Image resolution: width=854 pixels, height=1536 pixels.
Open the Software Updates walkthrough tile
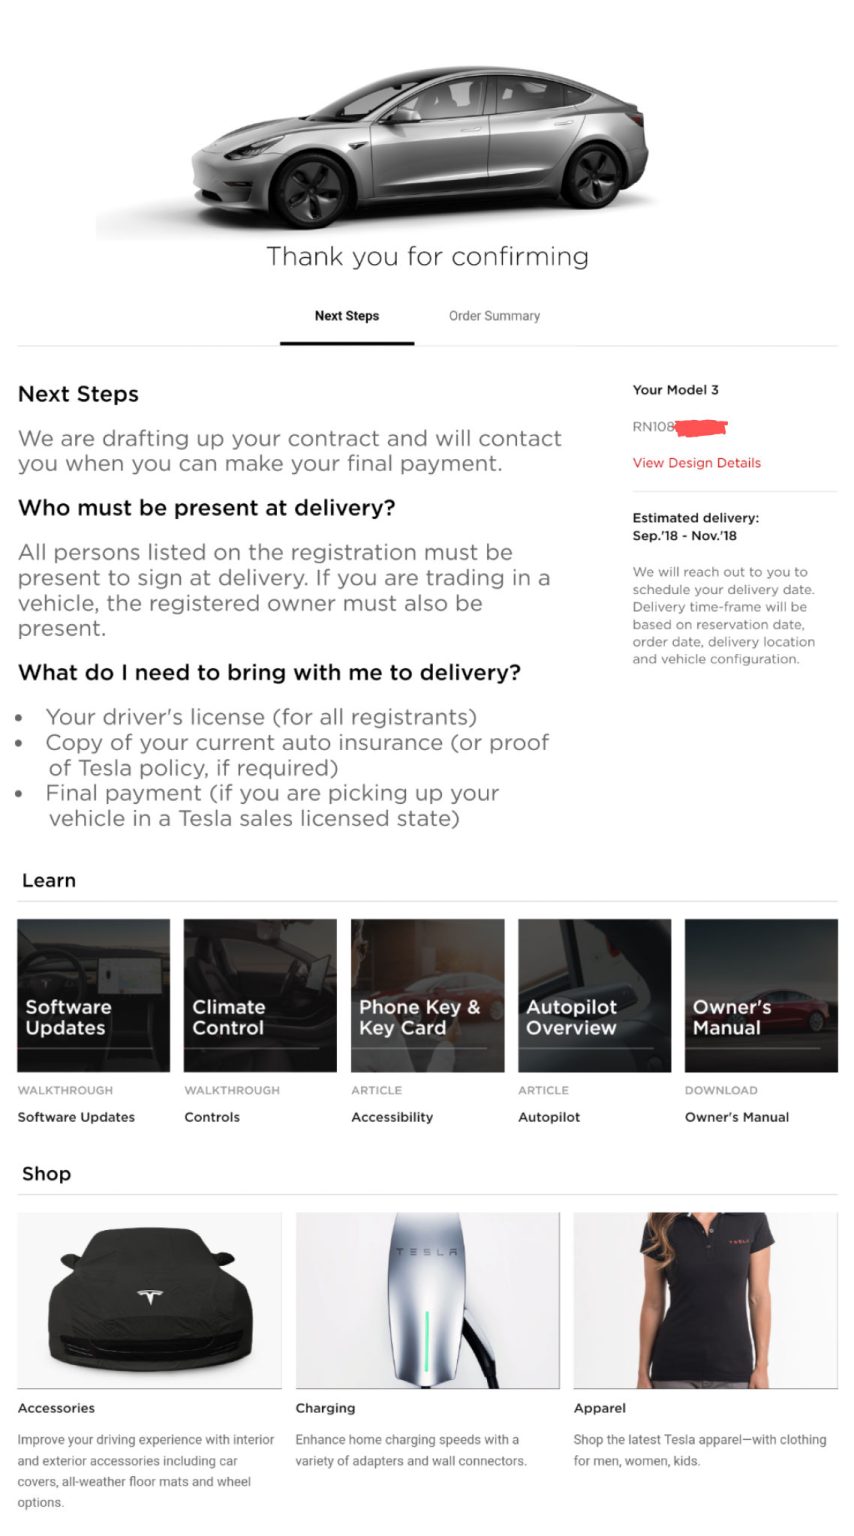93,995
